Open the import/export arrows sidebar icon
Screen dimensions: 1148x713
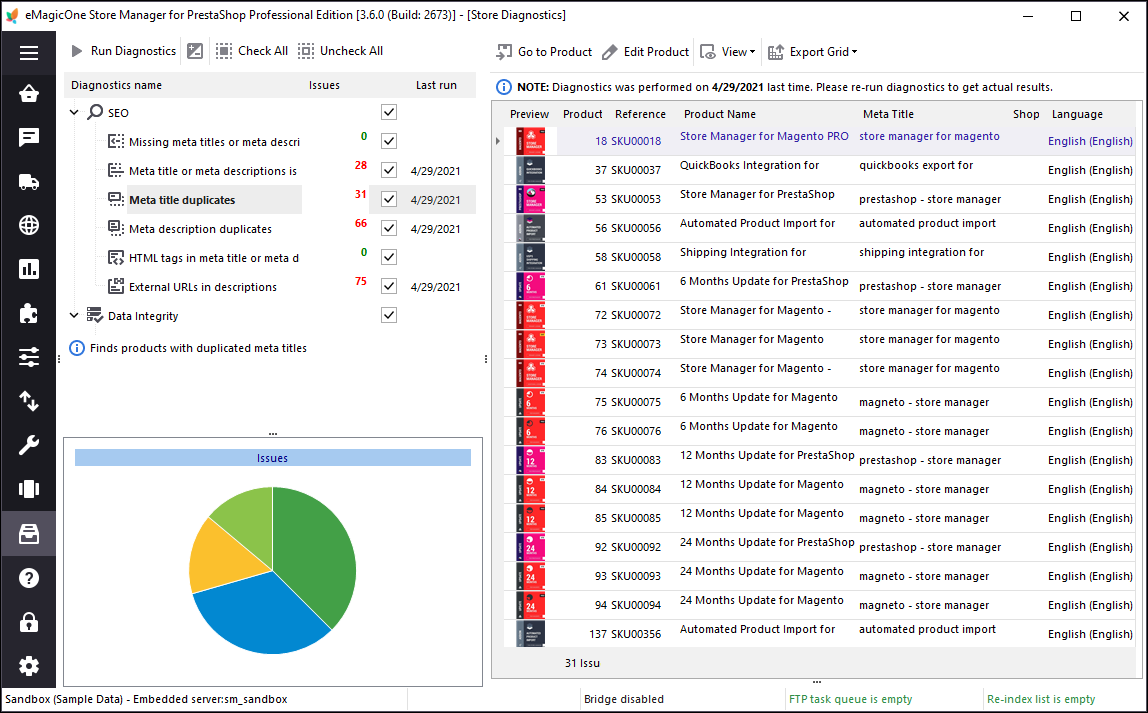pos(29,401)
